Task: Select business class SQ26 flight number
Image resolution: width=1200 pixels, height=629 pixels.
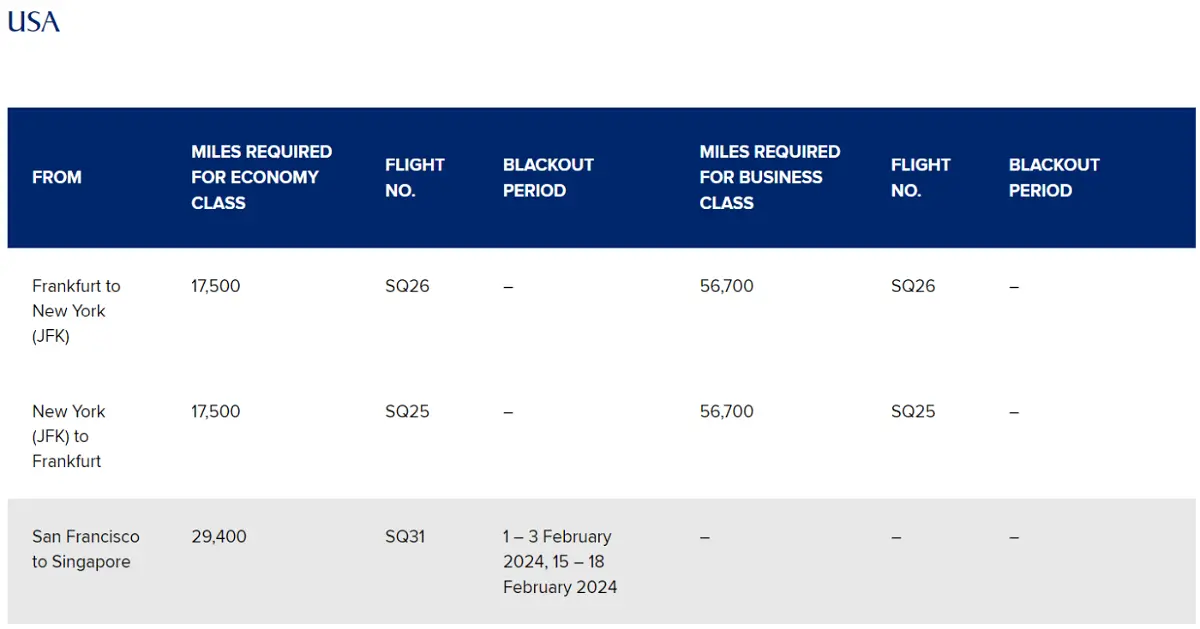Action: [913, 286]
